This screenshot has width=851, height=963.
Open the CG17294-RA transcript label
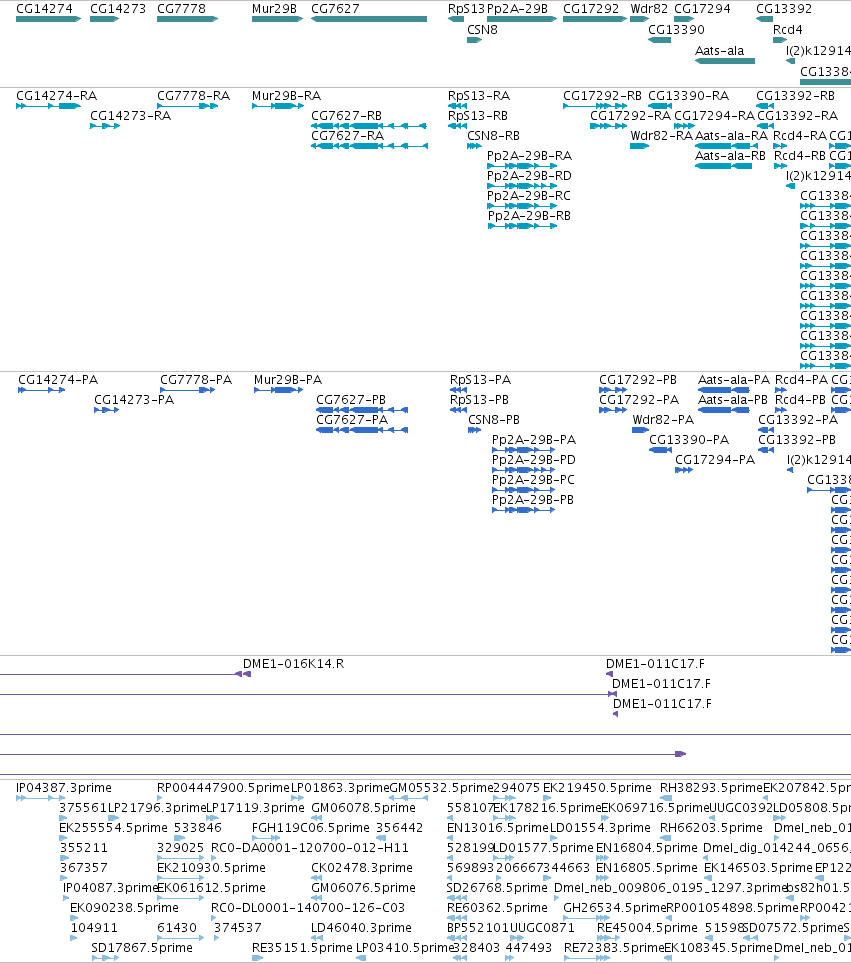click(x=714, y=115)
